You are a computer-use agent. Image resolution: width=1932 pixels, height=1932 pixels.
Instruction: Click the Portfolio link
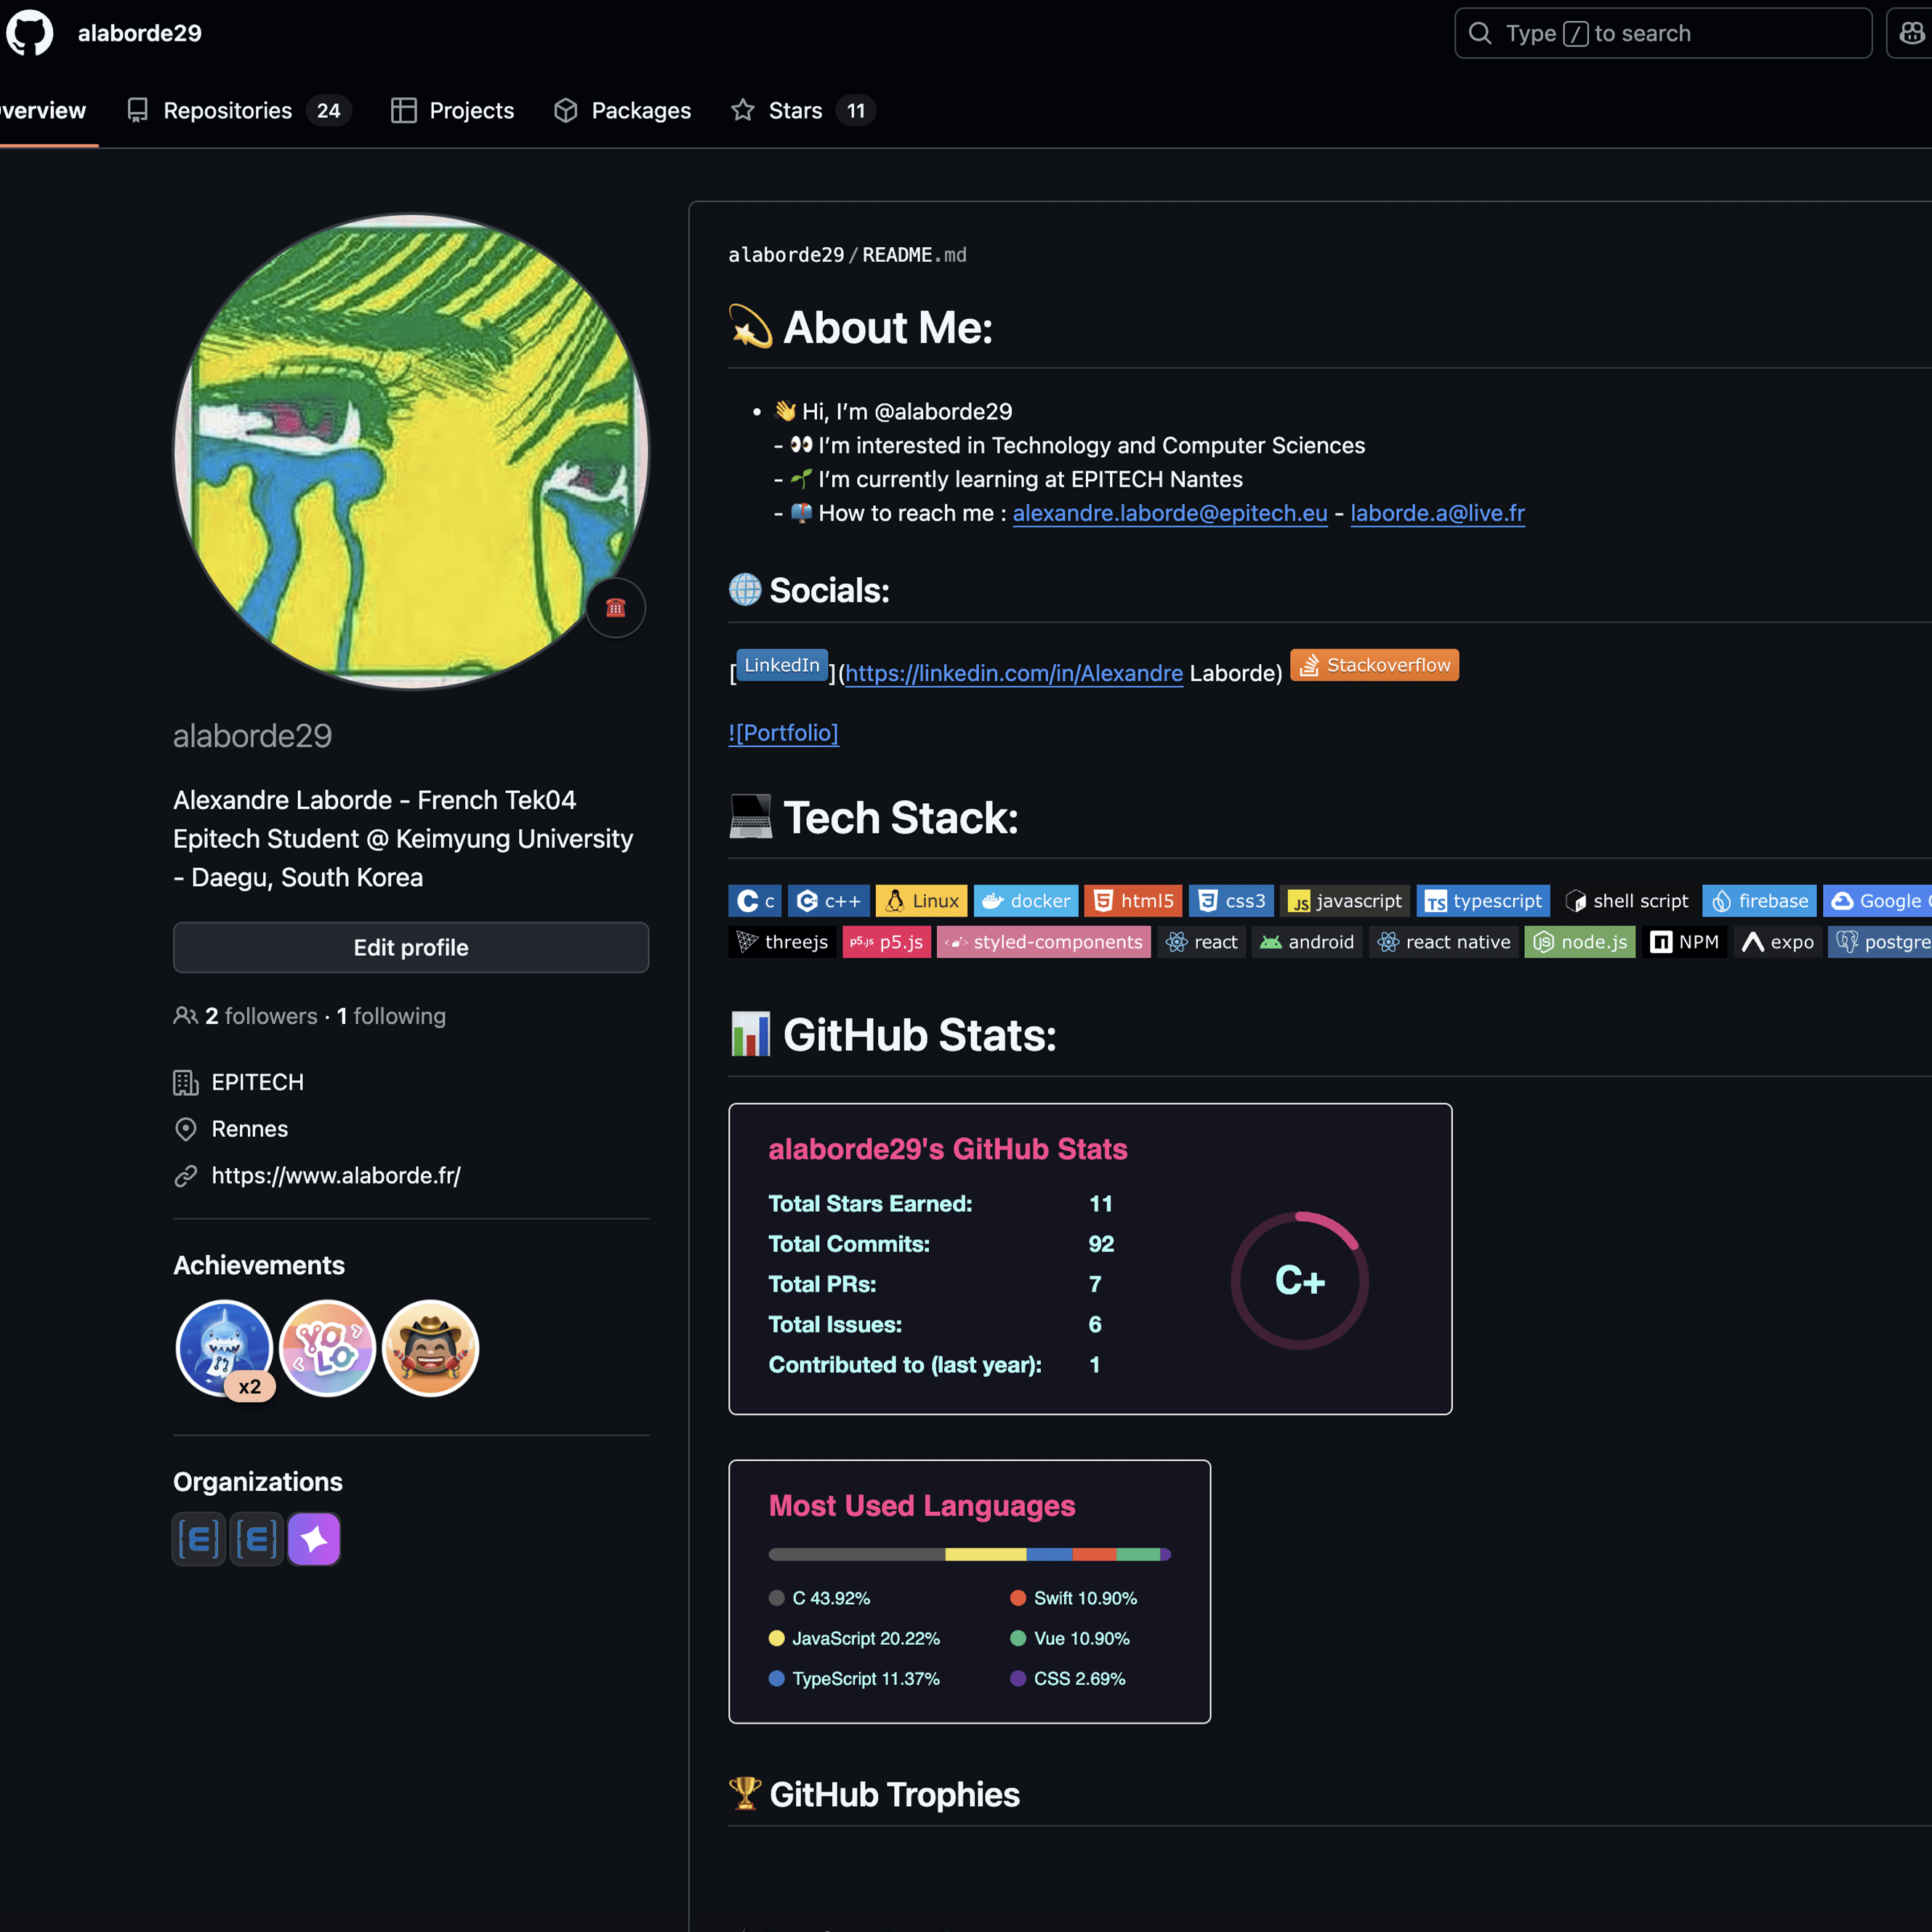point(783,733)
